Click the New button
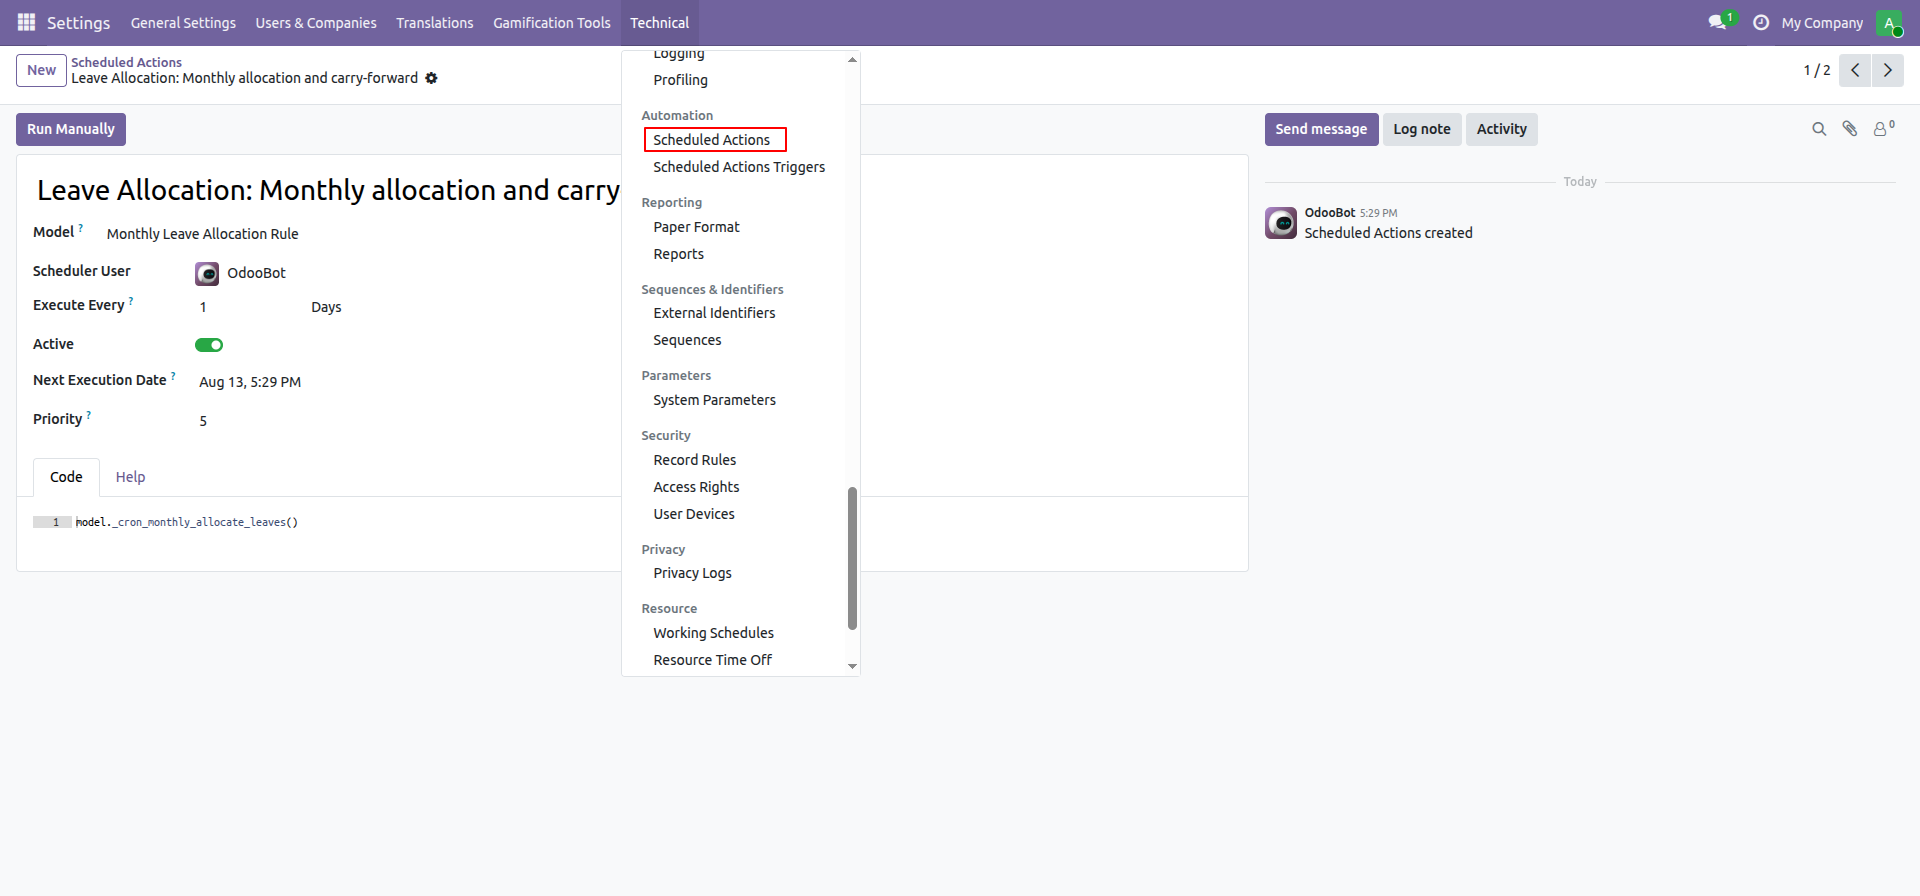Image resolution: width=1920 pixels, height=896 pixels. tap(42, 70)
